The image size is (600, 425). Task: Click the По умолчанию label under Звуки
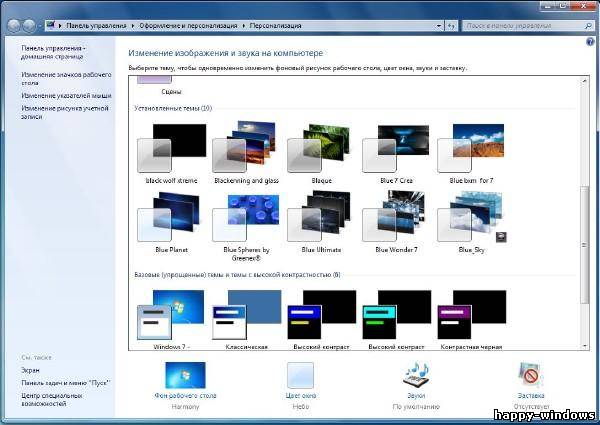pos(416,407)
